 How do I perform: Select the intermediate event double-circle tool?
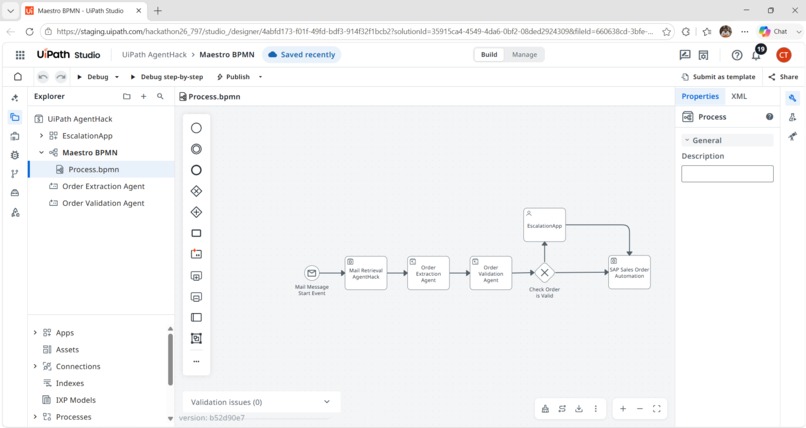click(x=196, y=149)
